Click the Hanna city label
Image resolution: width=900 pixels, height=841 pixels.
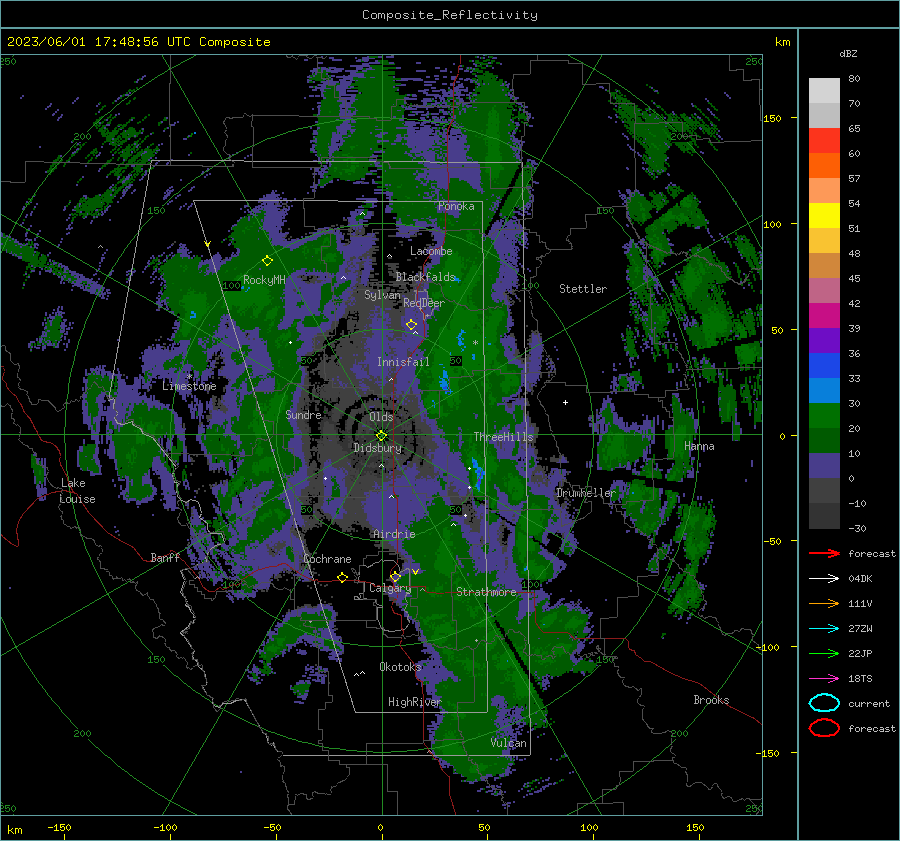click(x=699, y=446)
